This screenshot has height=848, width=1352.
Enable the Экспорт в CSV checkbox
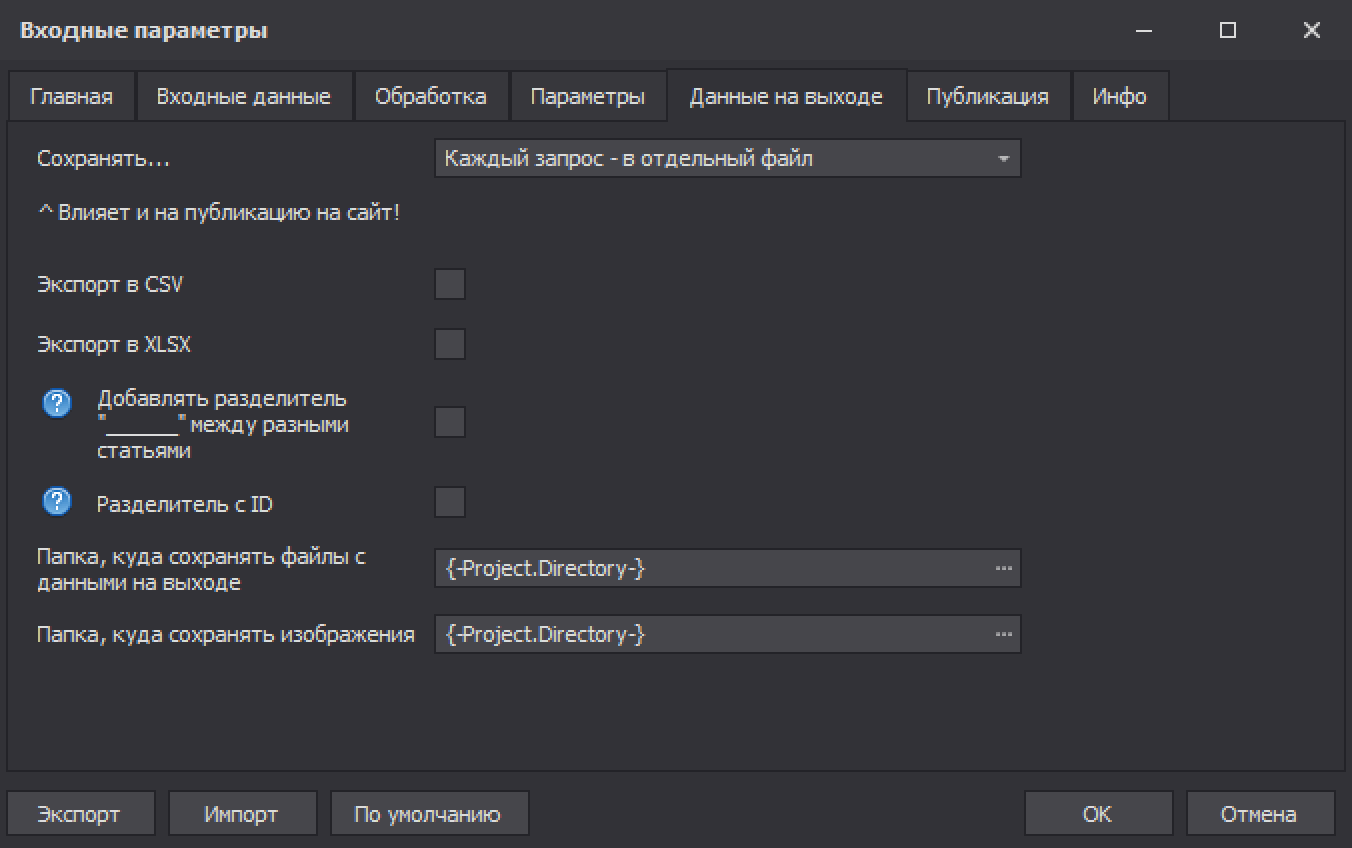pyautogui.click(x=450, y=284)
